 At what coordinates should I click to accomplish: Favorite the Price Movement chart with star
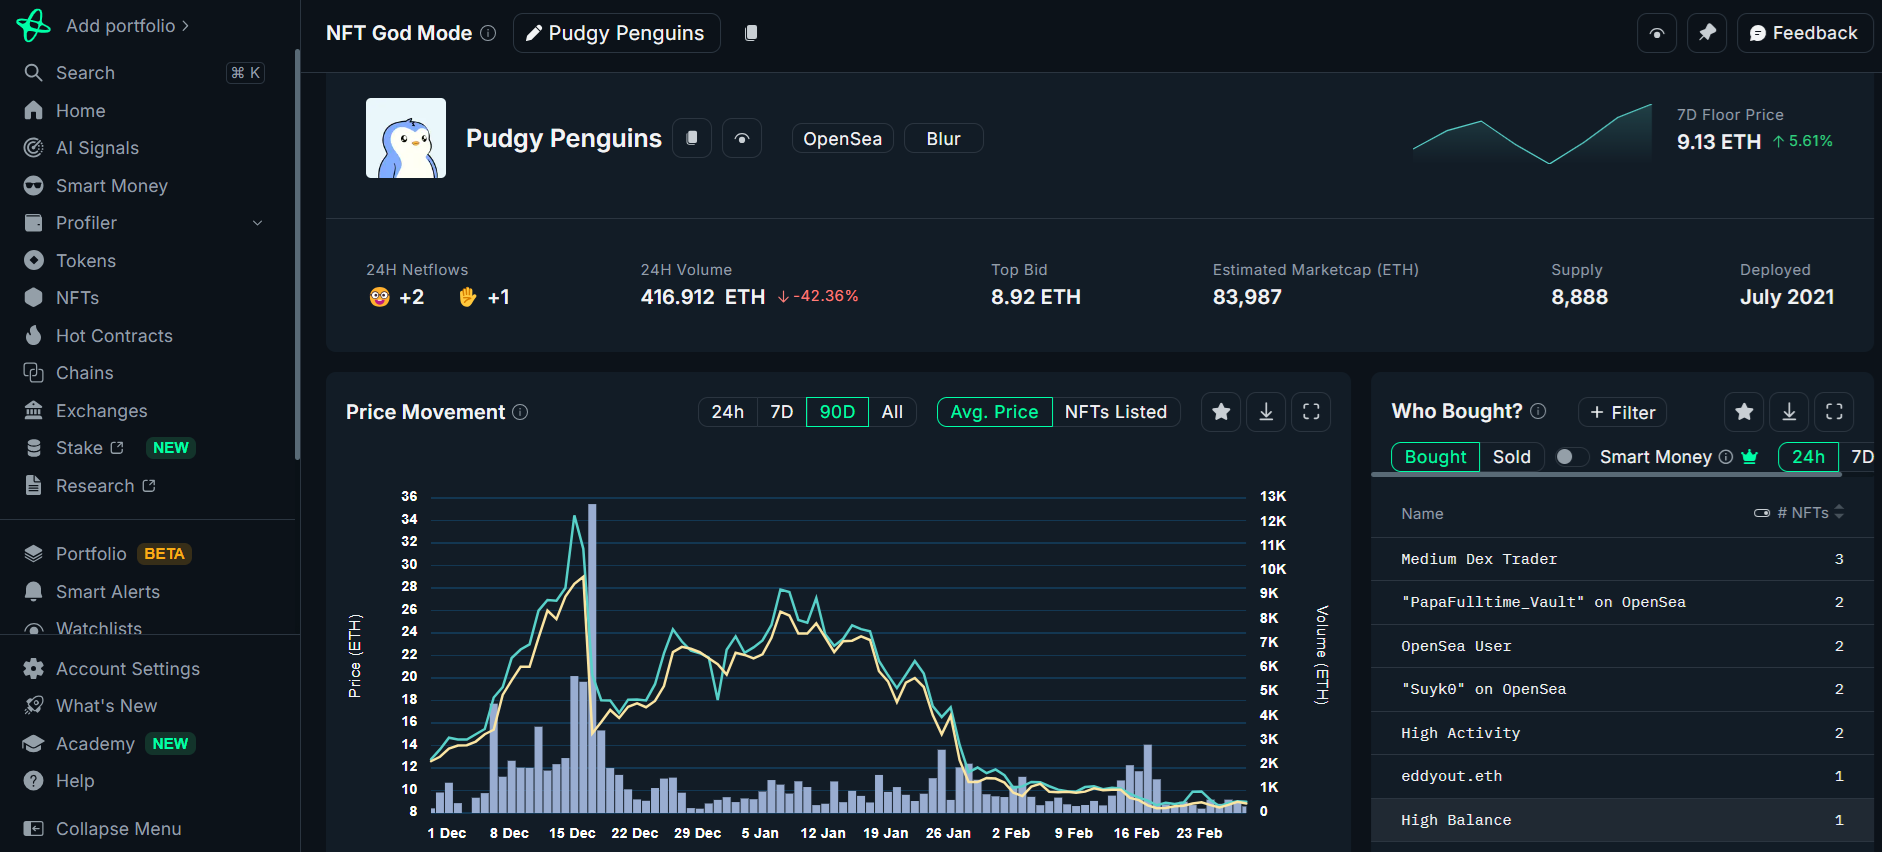coord(1221,412)
